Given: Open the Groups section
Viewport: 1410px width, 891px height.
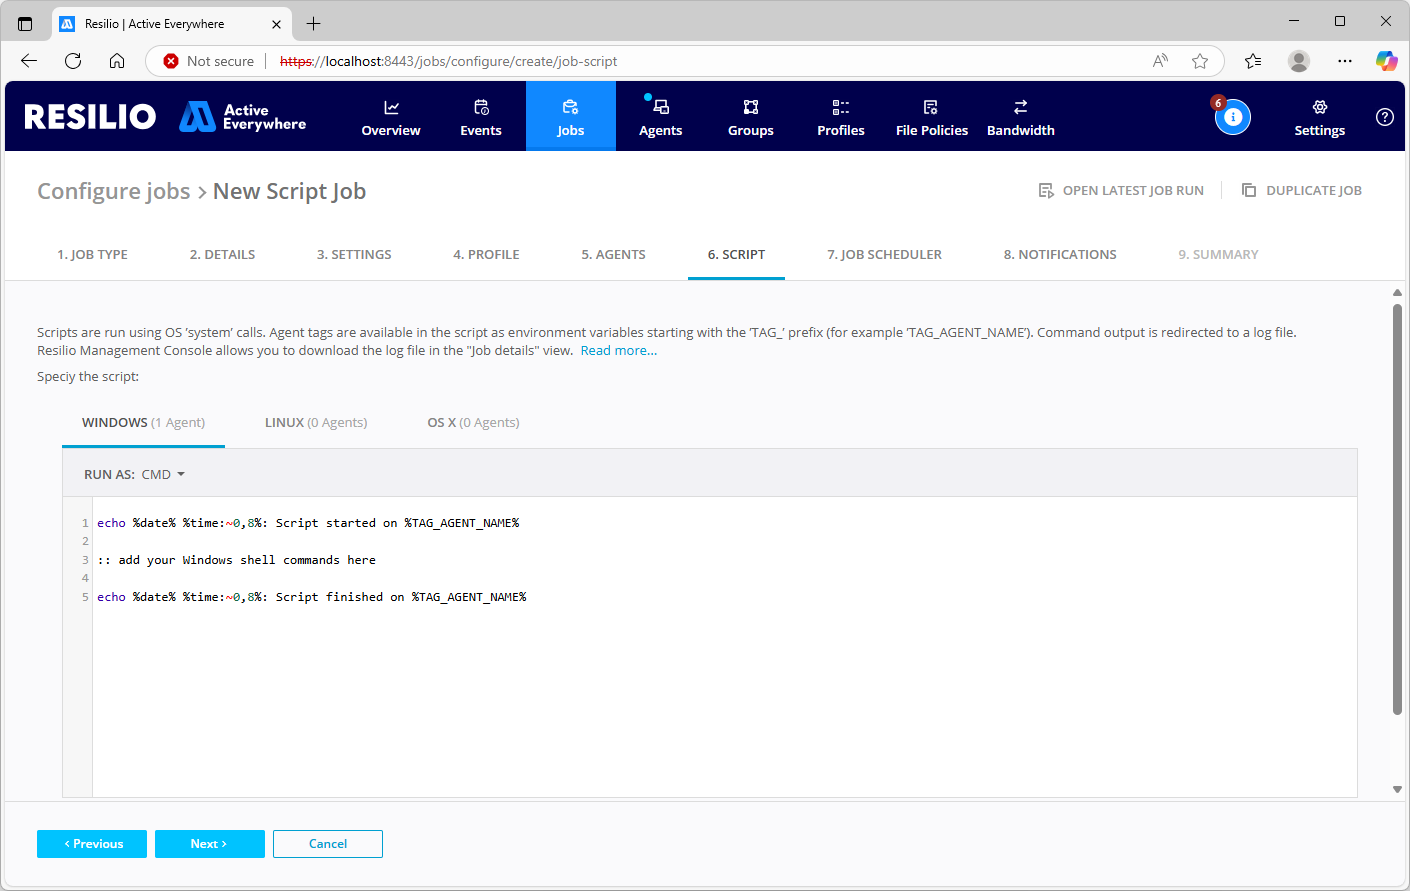Looking at the screenshot, I should (750, 117).
